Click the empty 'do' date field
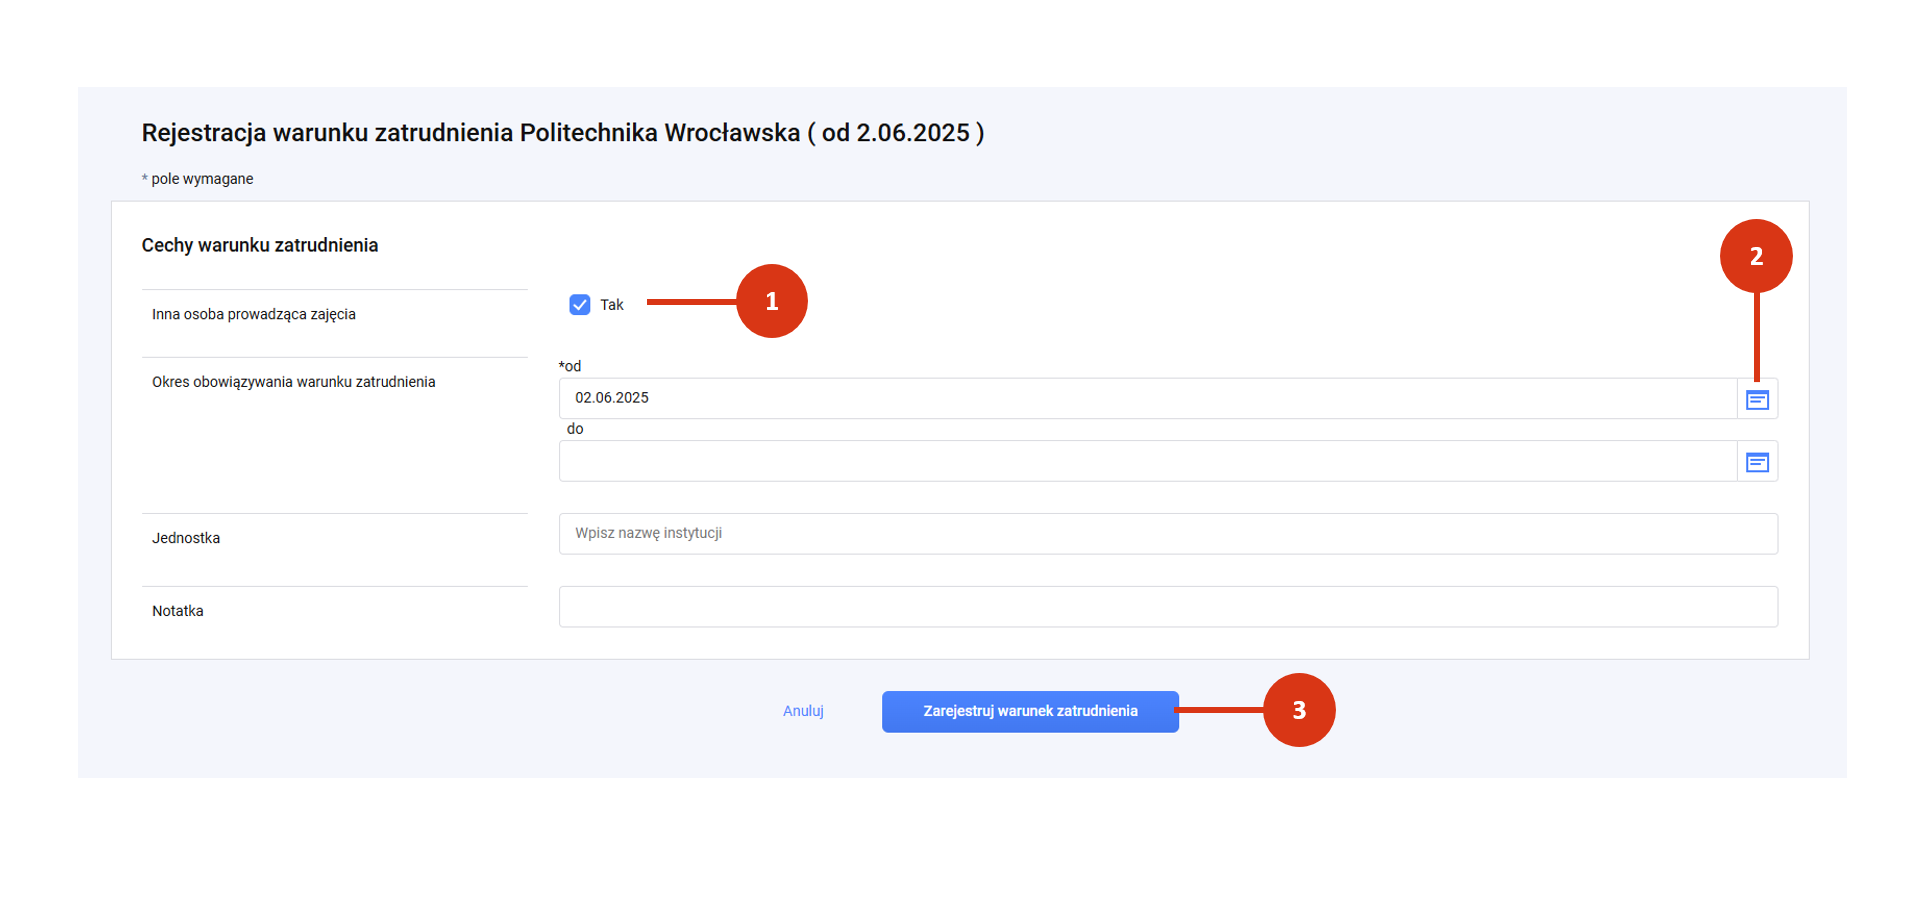1916x913 pixels. click(x=1147, y=461)
